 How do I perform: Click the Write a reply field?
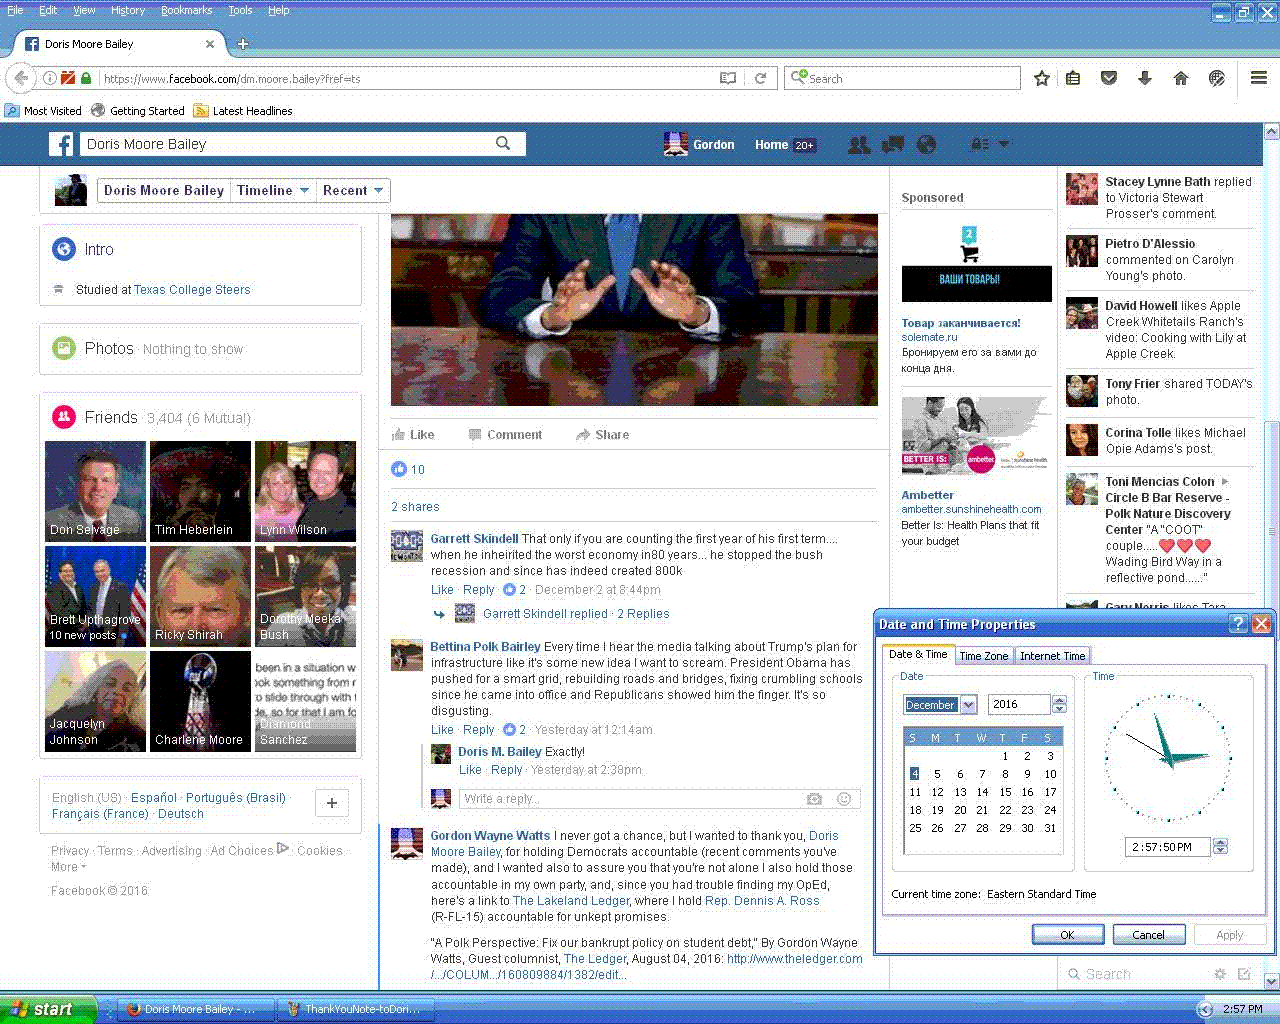pyautogui.click(x=630, y=799)
